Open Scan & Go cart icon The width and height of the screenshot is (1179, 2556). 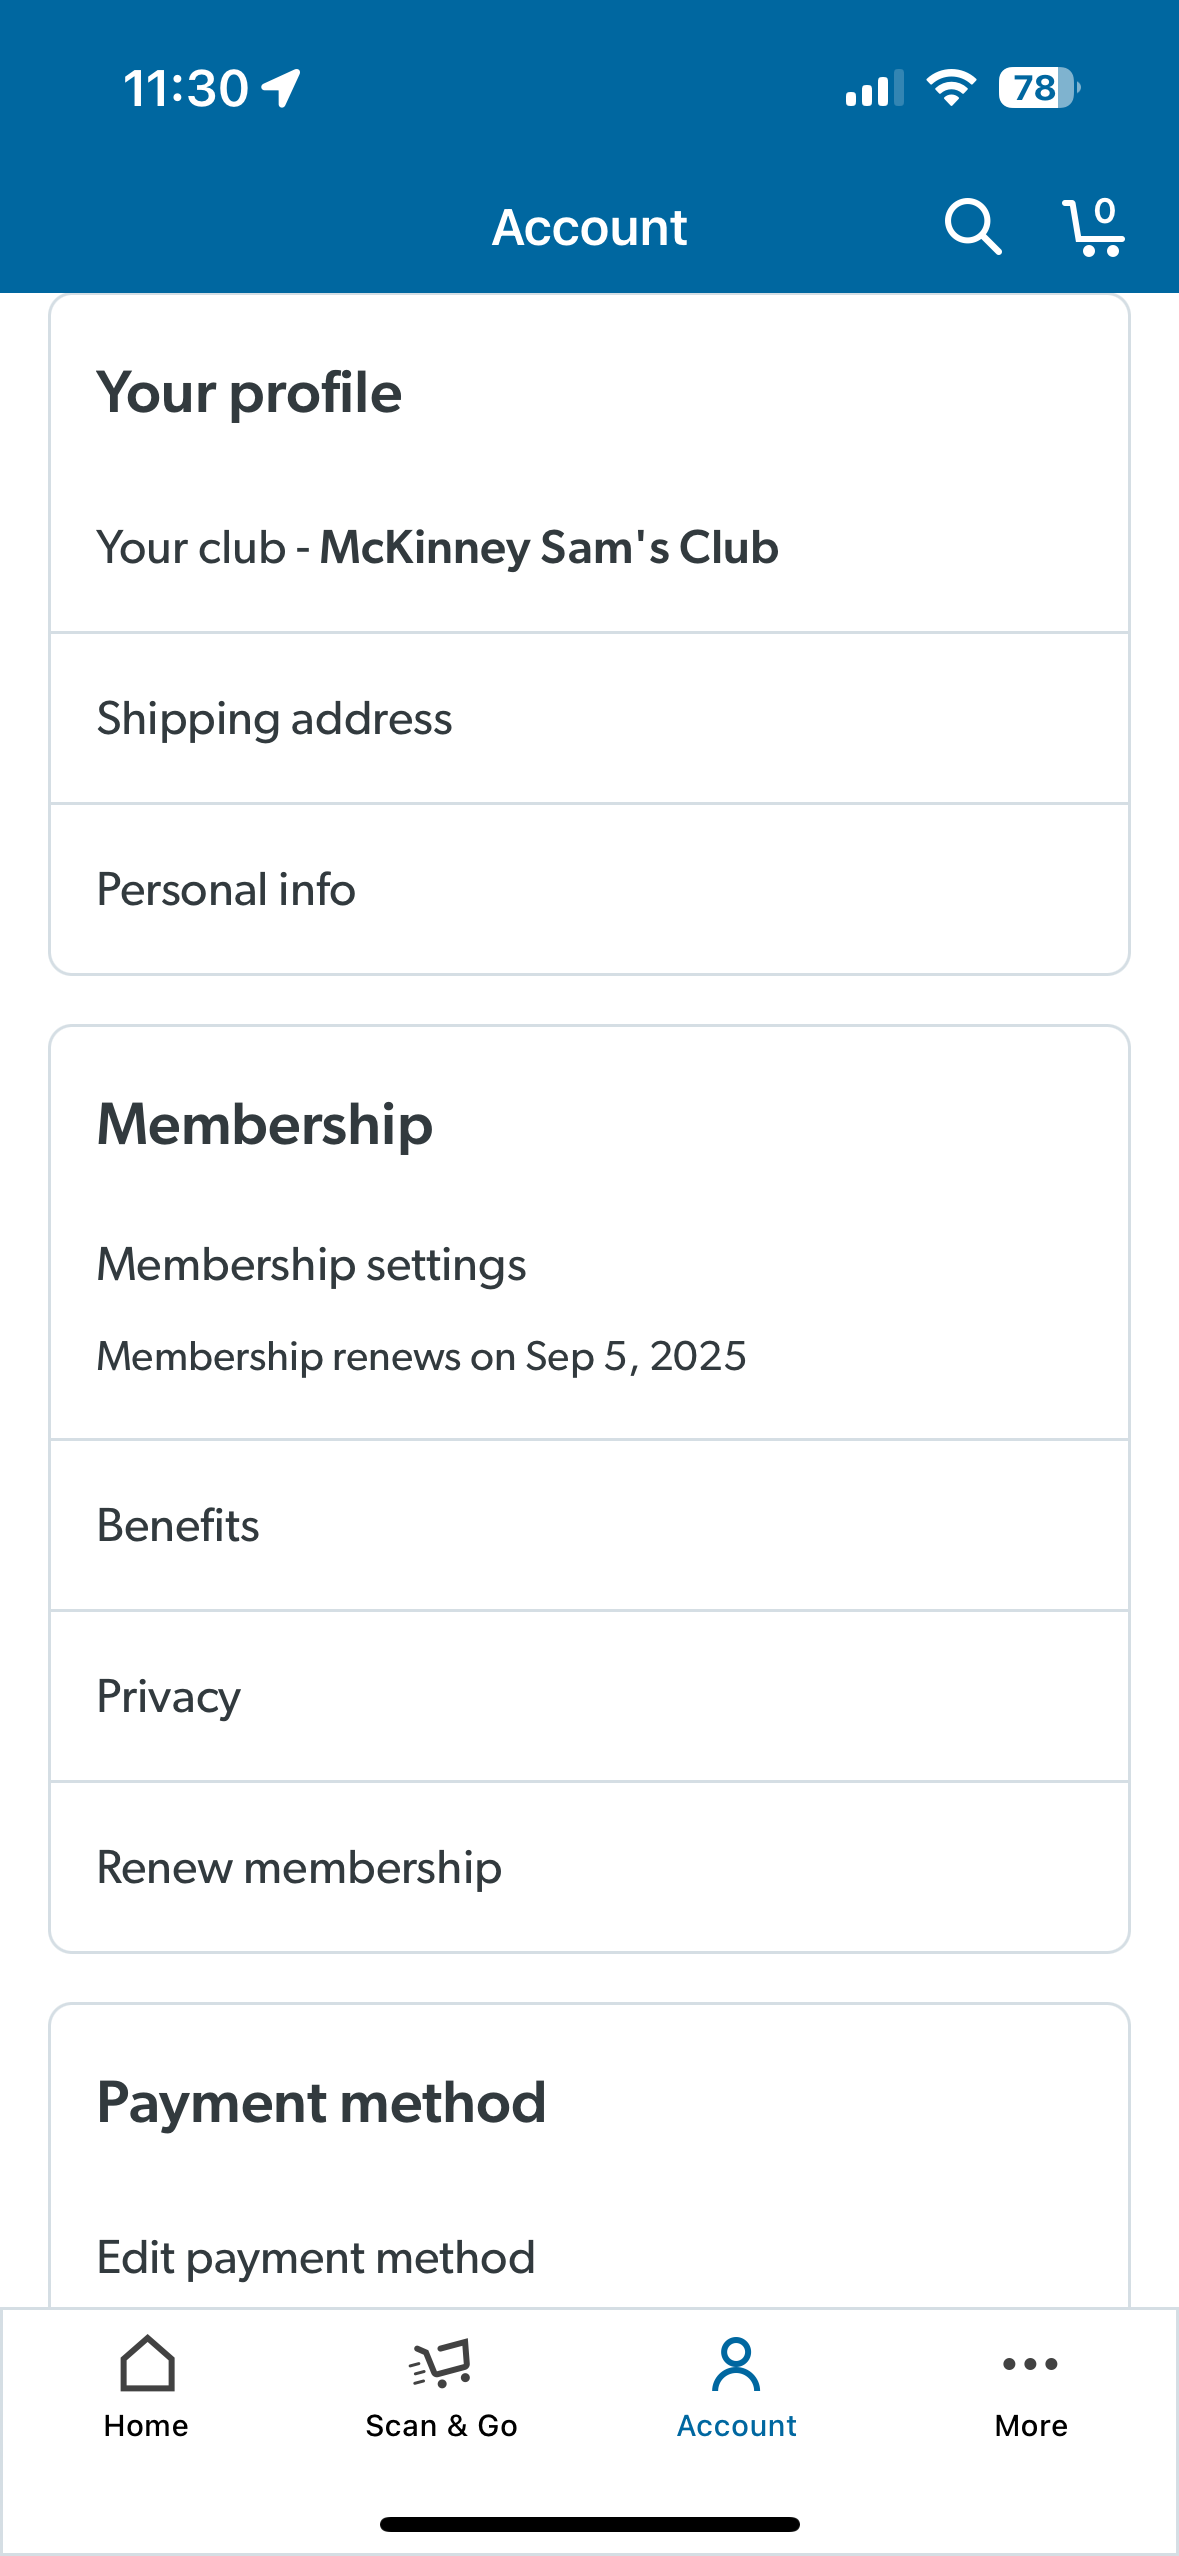pos(441,2363)
